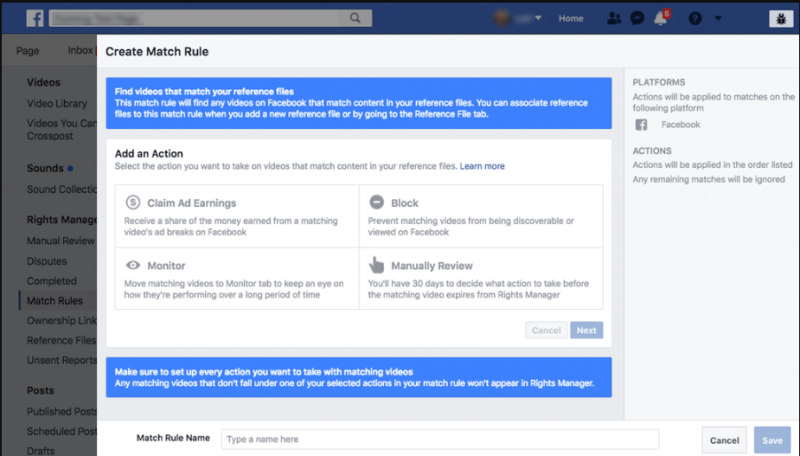The height and width of the screenshot is (456, 800).
Task: Click the PLATFORMS heading
Action: [659, 83]
